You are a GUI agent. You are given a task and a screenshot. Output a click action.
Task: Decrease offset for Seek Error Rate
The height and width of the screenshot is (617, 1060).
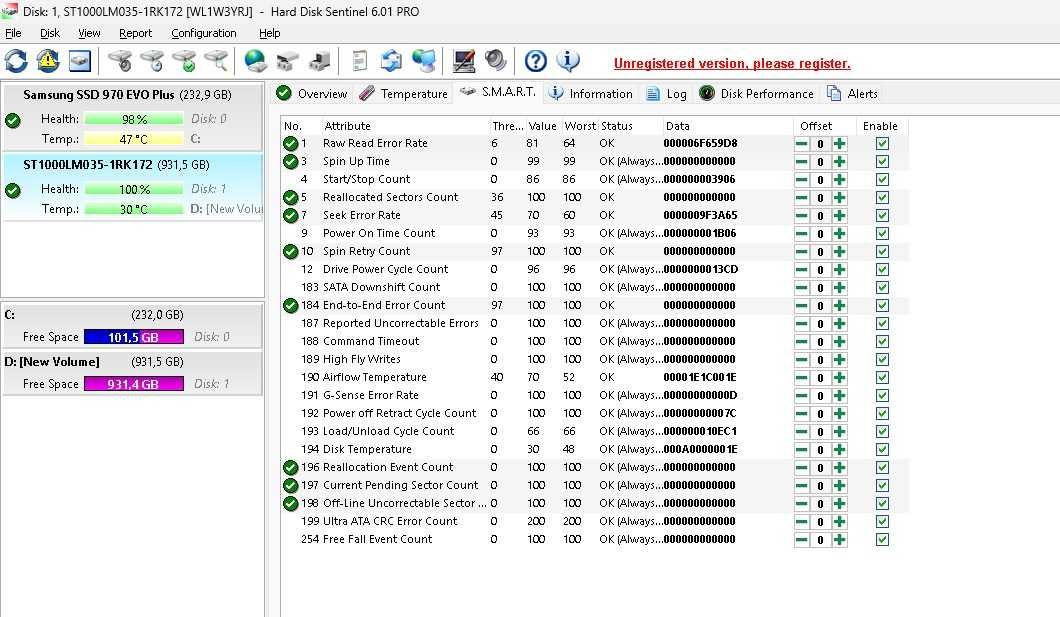[802, 216]
